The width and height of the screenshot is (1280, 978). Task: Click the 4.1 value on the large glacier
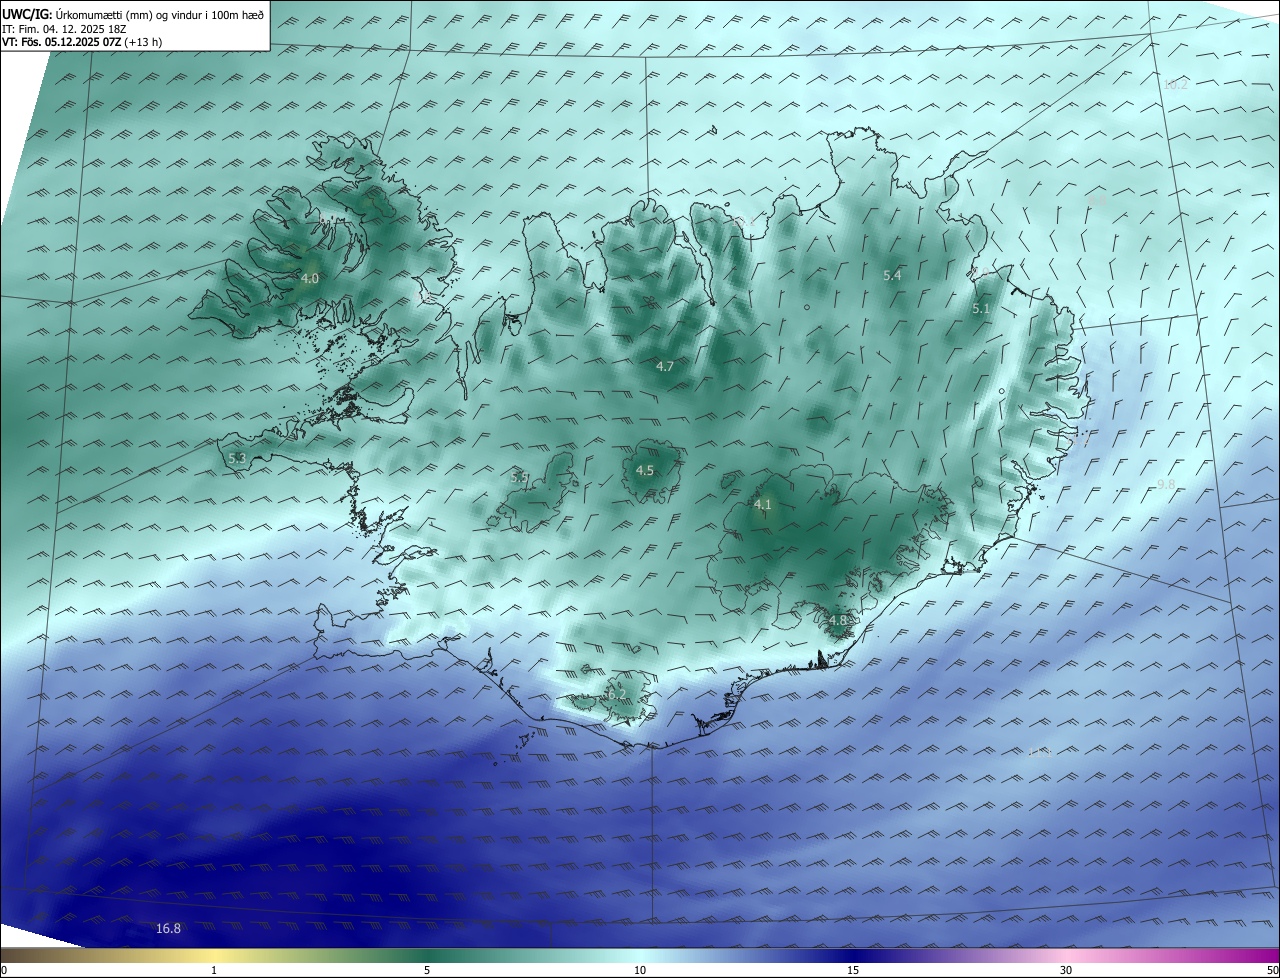[763, 505]
